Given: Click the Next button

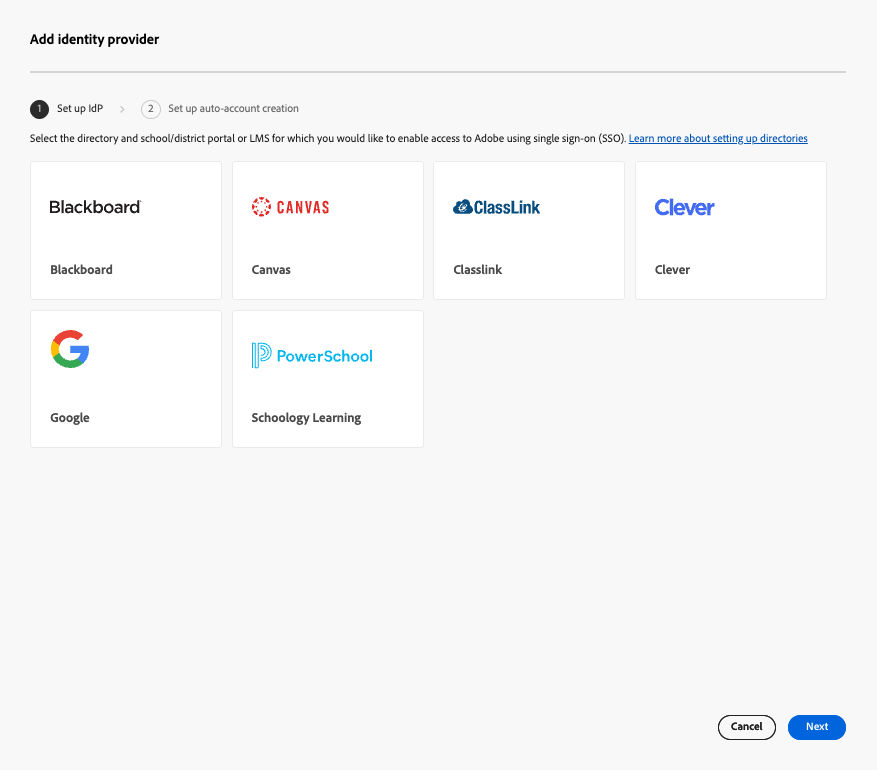Looking at the screenshot, I should (x=816, y=726).
